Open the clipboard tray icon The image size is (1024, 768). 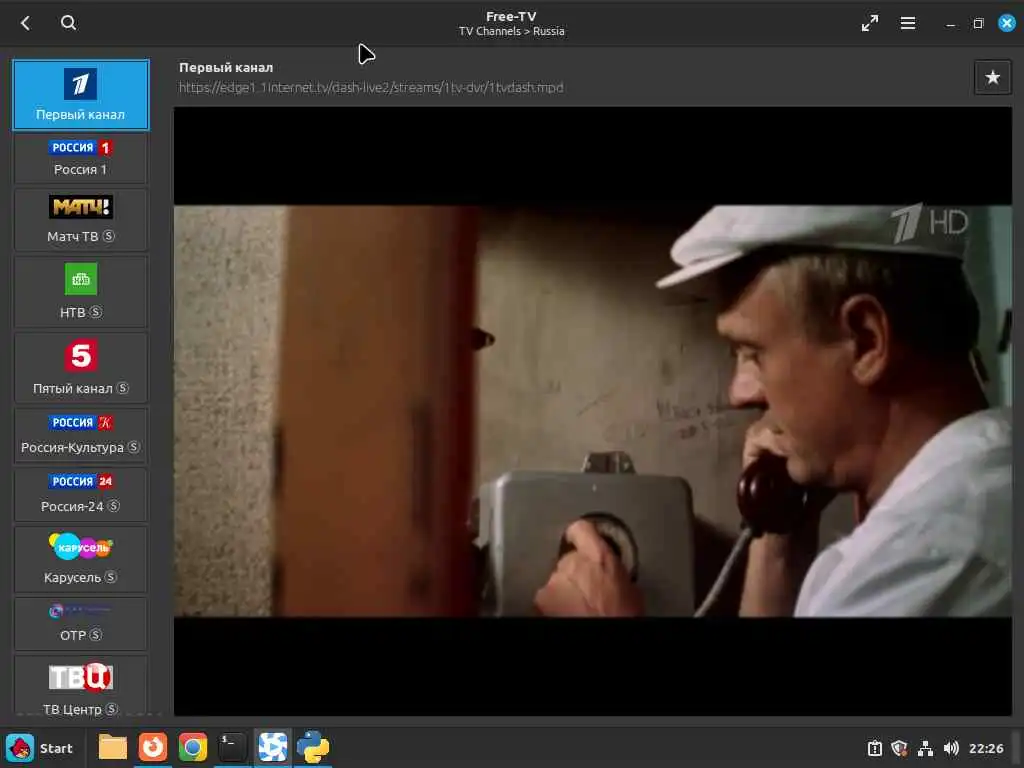[x=874, y=748]
